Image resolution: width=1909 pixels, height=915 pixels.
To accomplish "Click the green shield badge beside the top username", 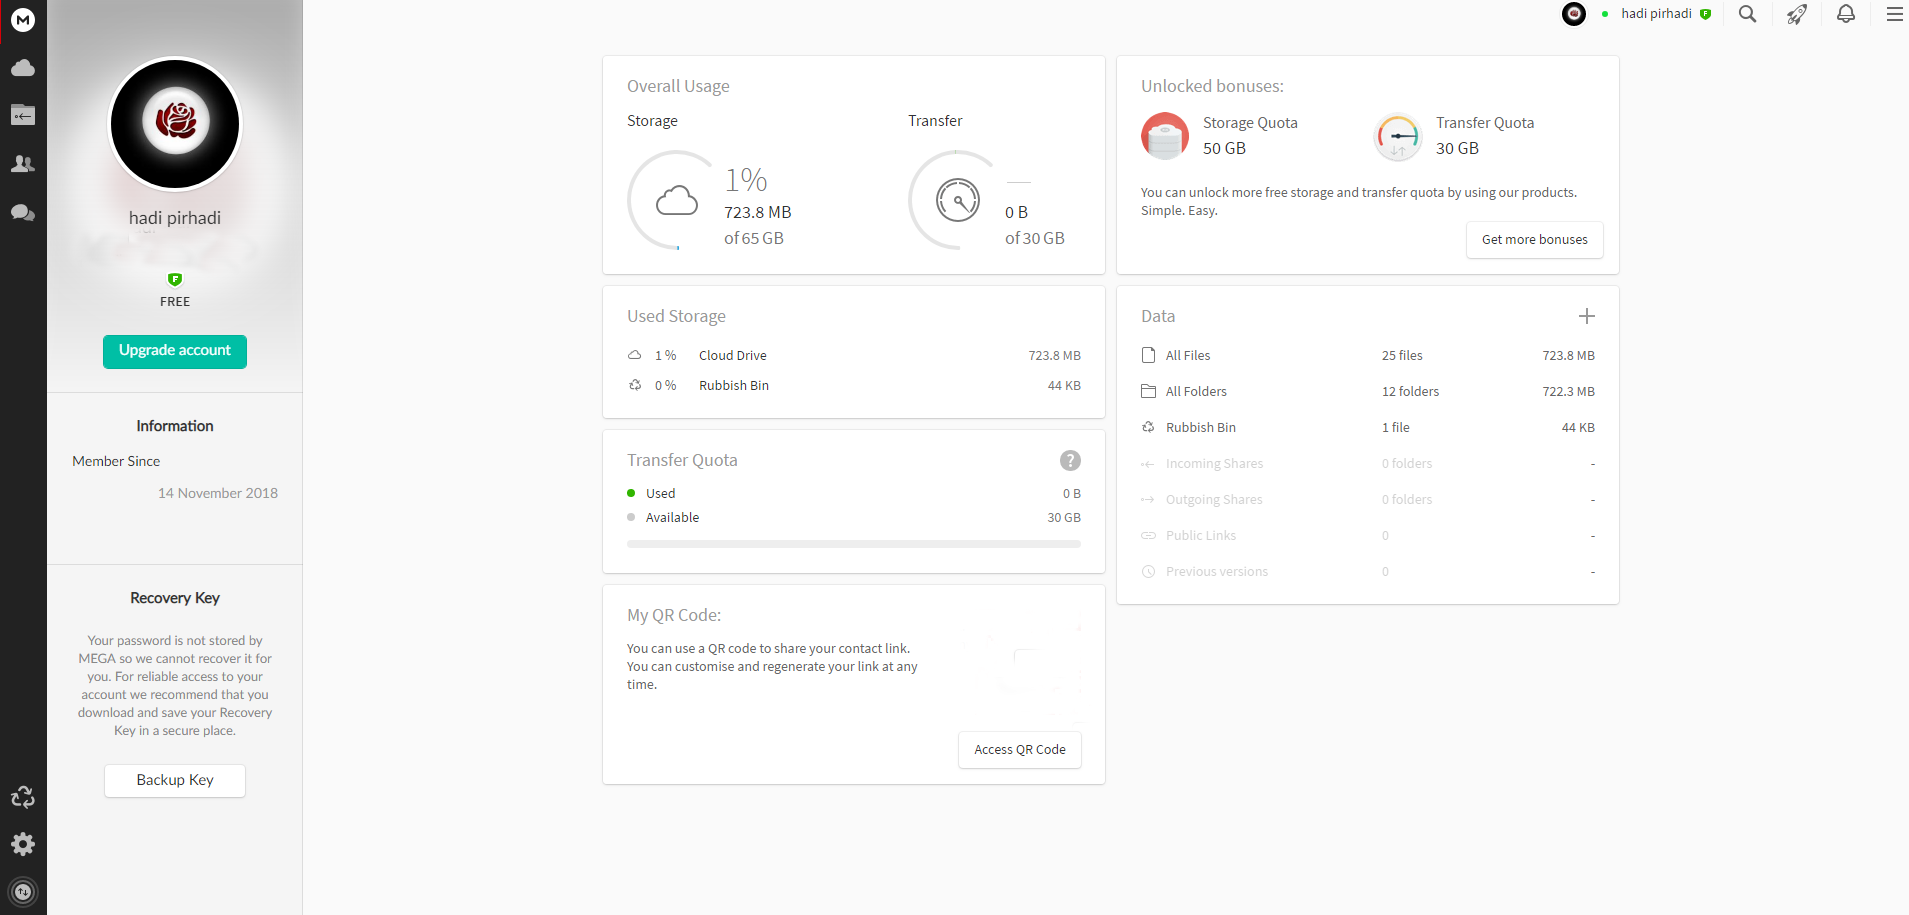I will [1706, 14].
